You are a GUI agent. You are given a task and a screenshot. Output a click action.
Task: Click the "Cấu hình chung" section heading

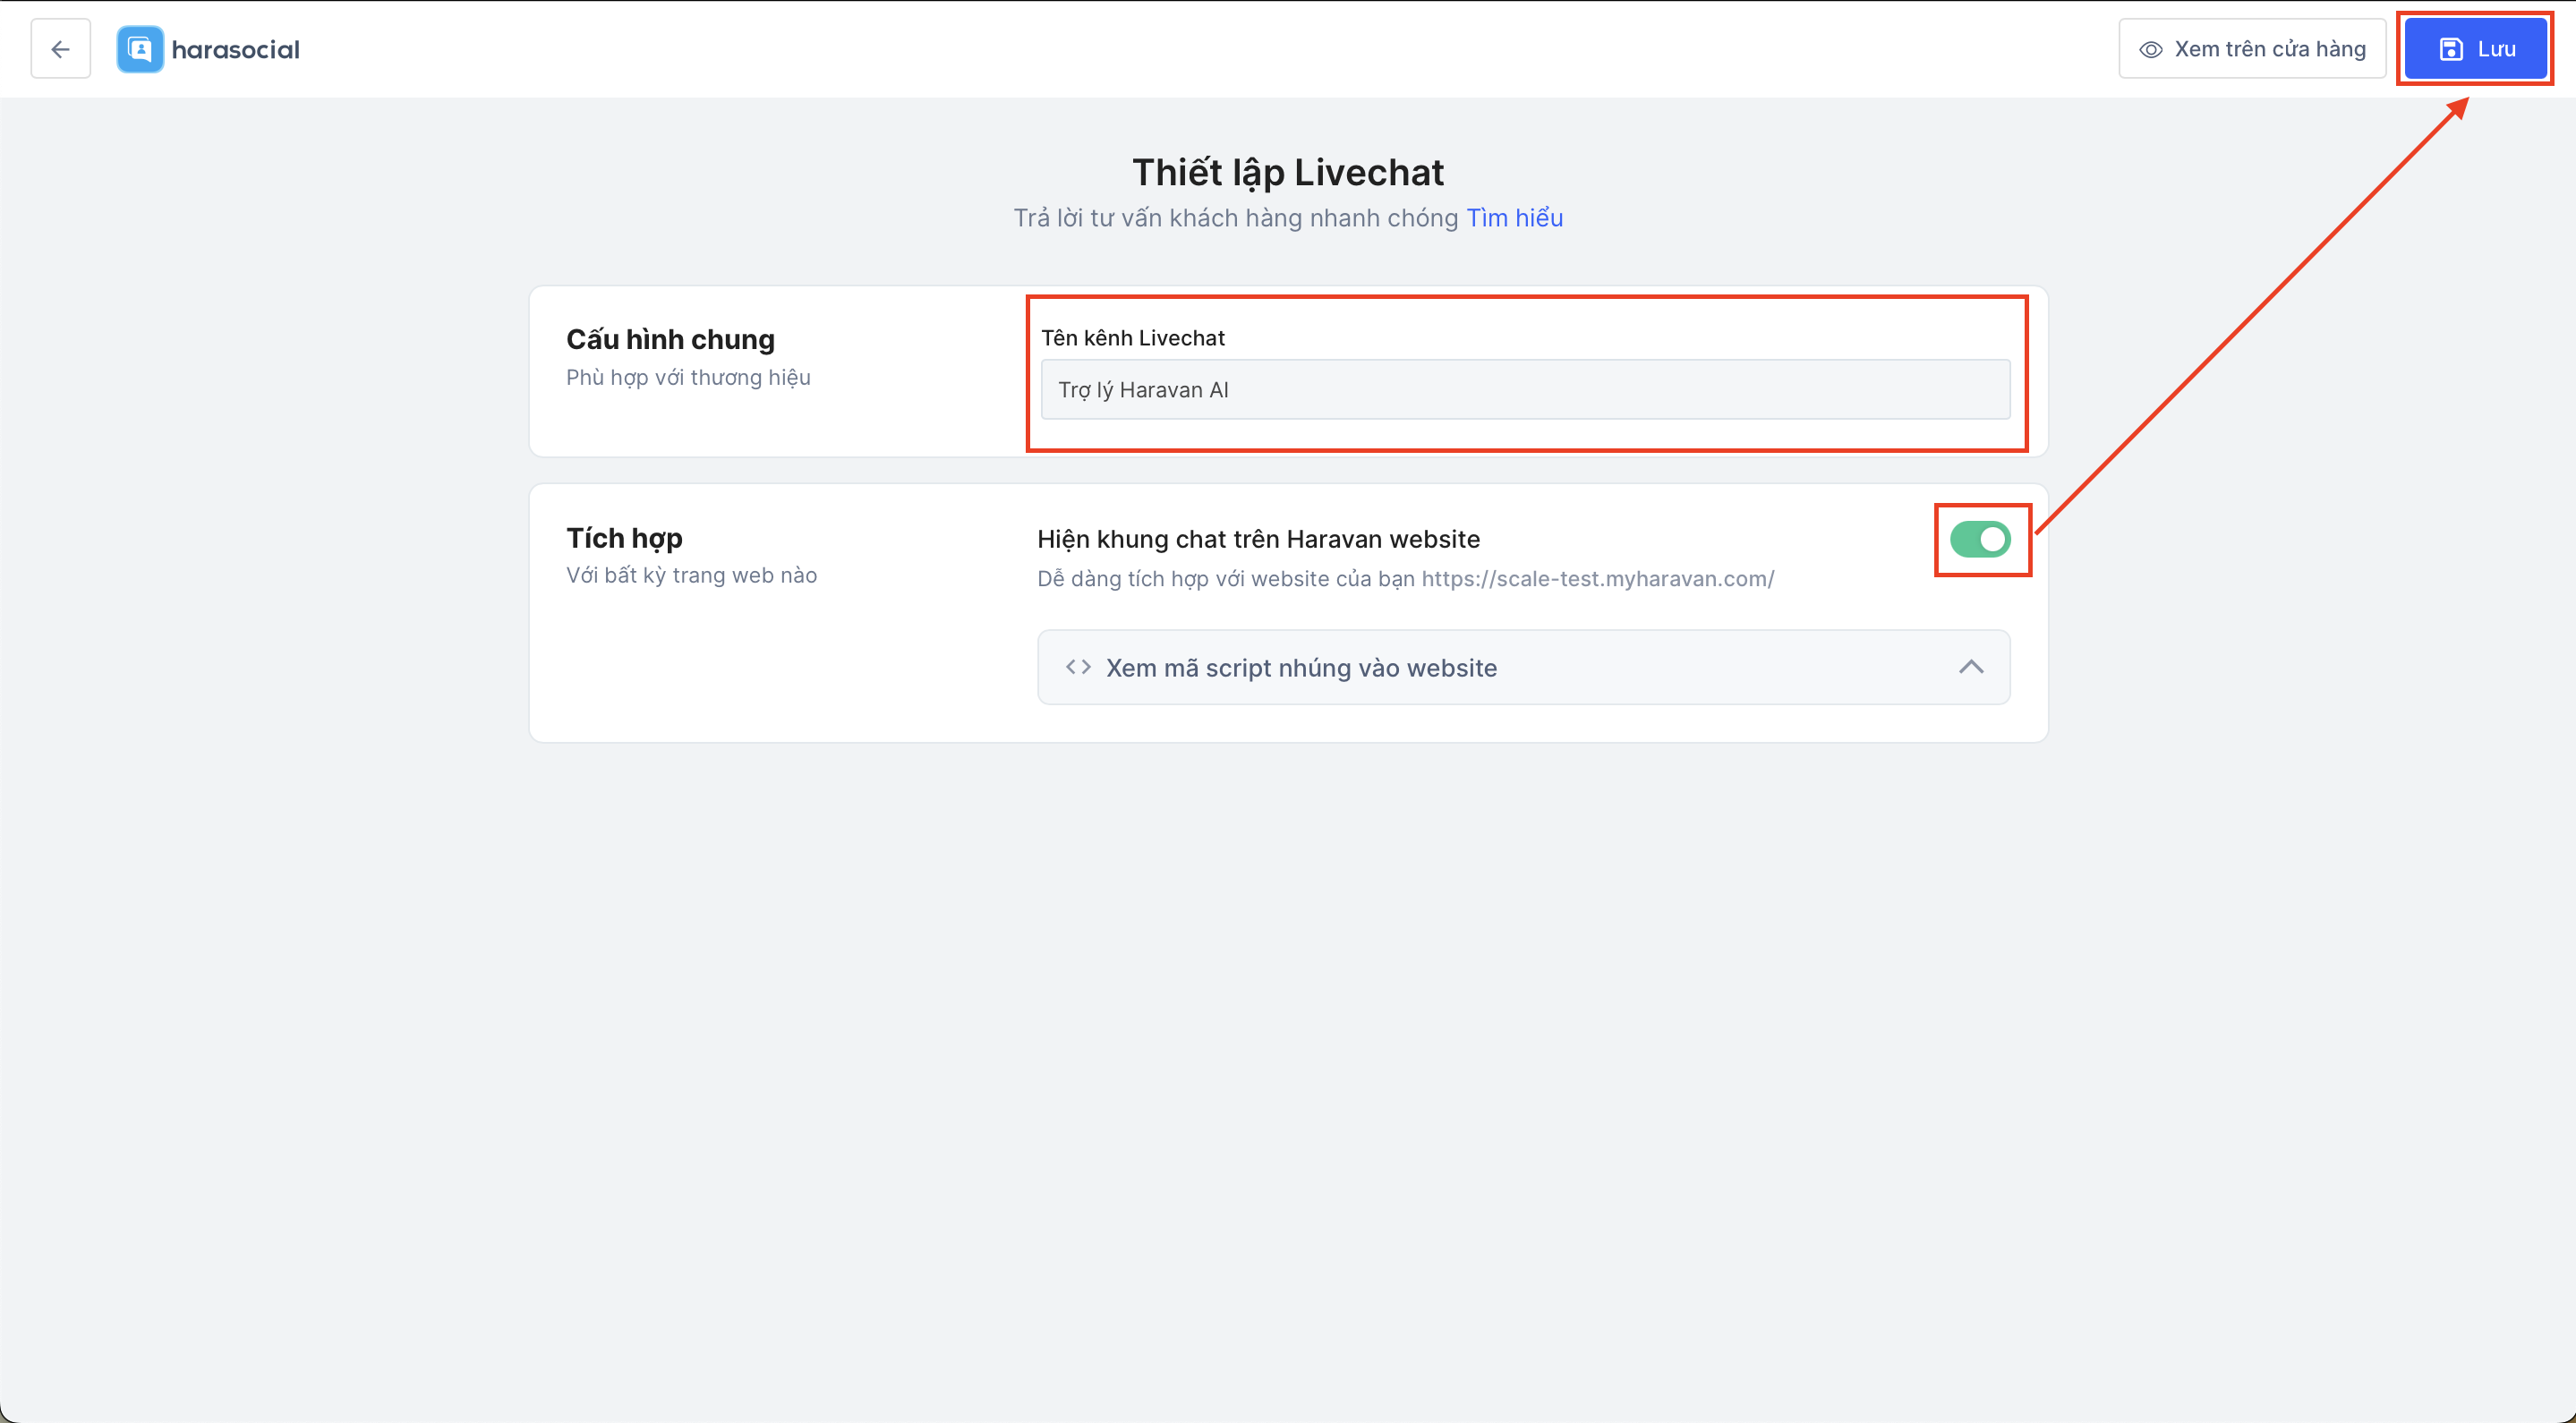click(x=670, y=340)
